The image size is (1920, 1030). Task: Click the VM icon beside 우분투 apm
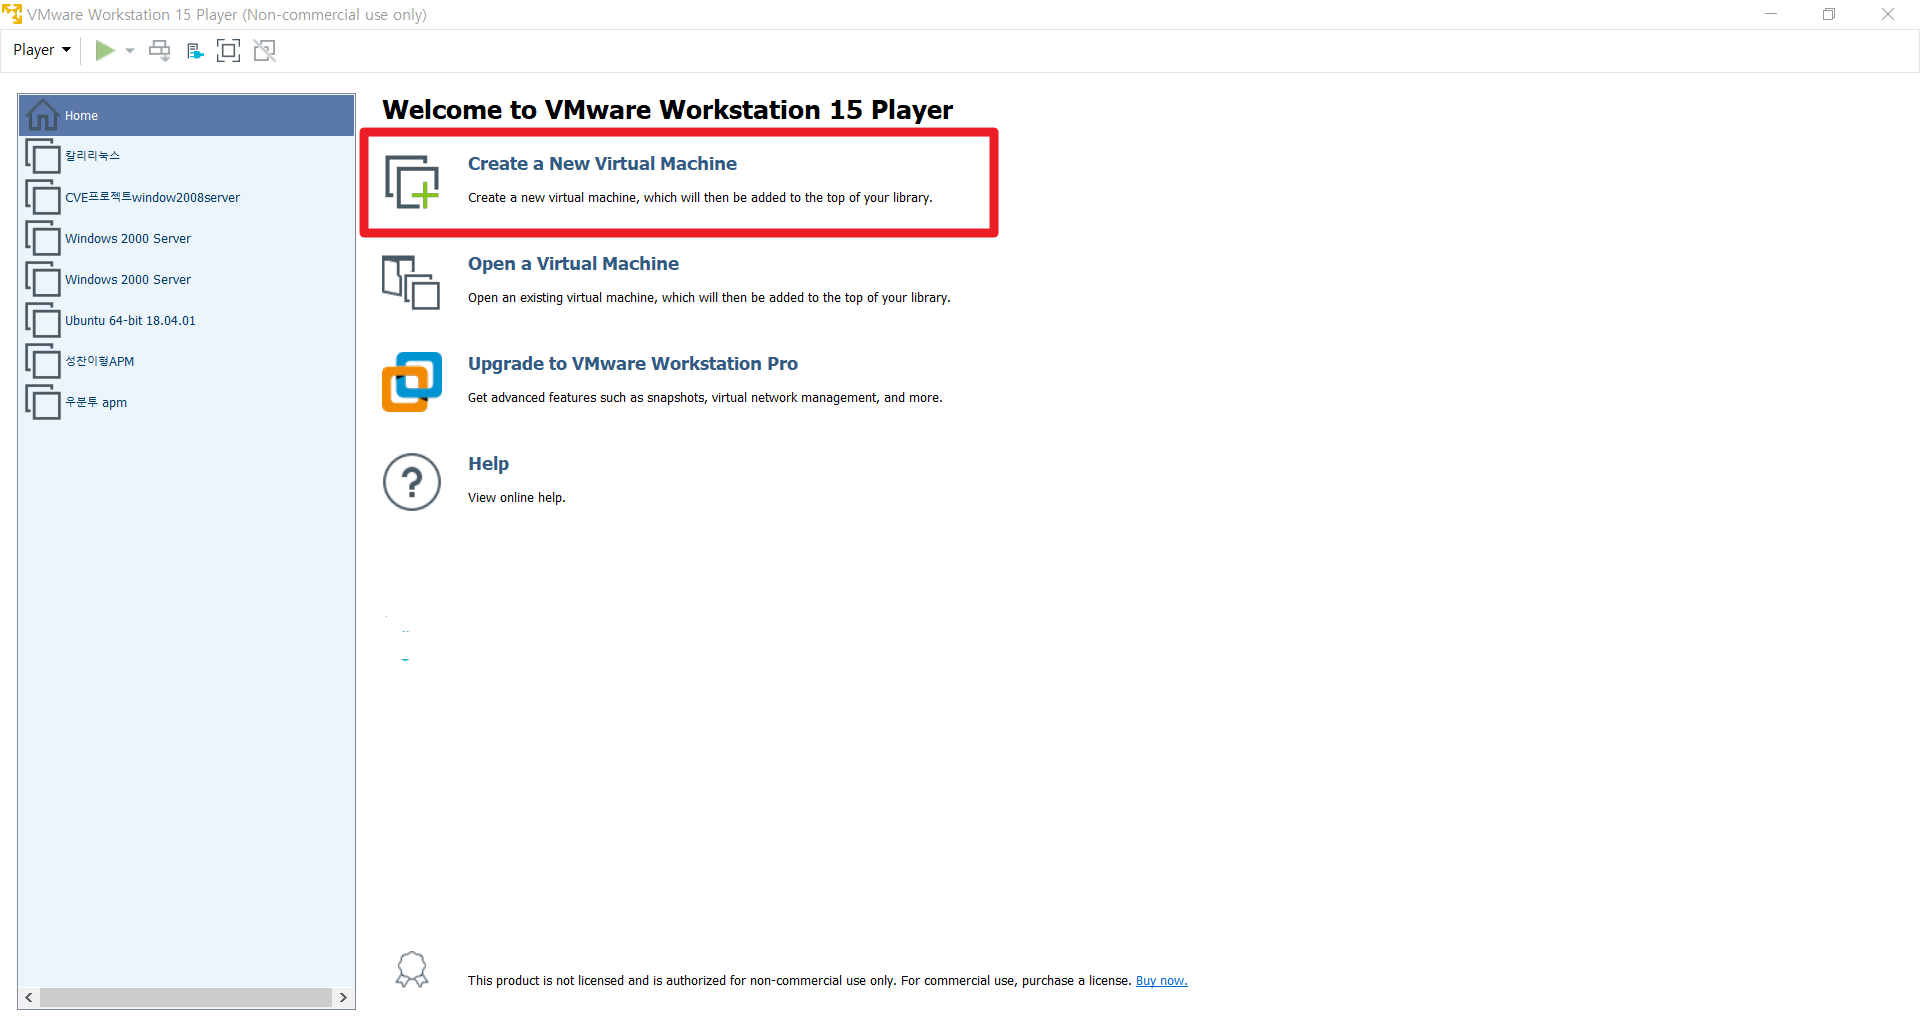pyautogui.click(x=43, y=403)
